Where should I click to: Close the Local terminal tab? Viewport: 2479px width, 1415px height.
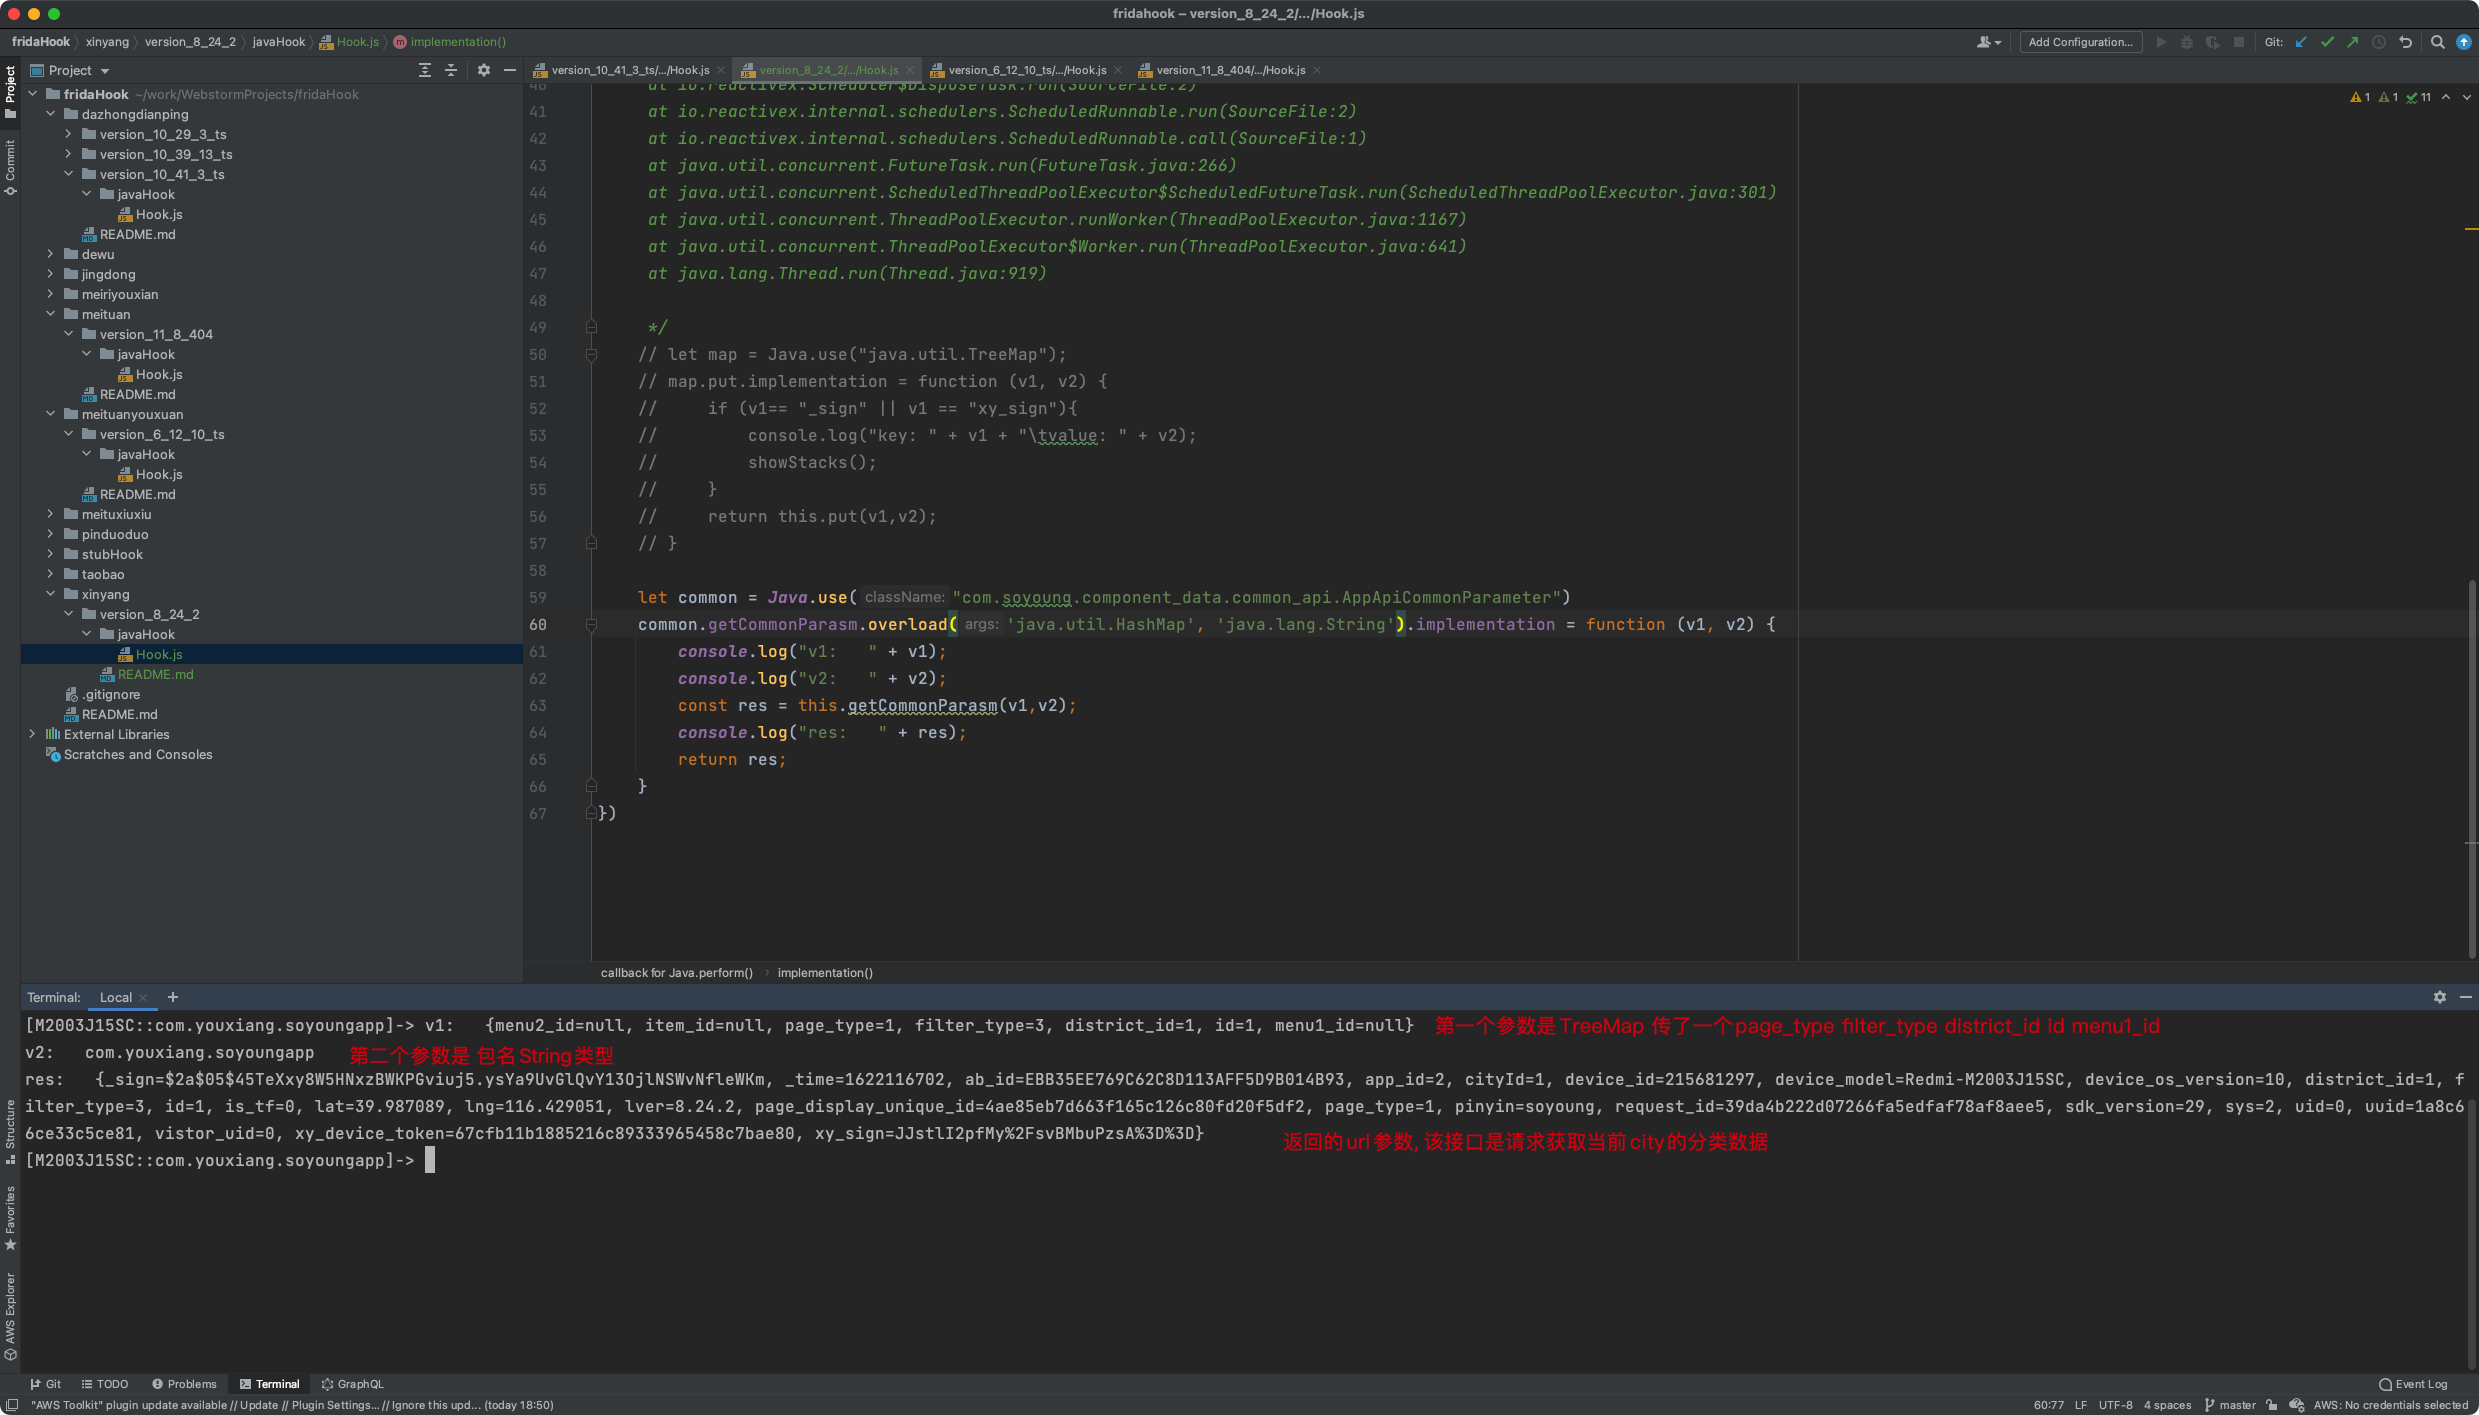pos(144,997)
